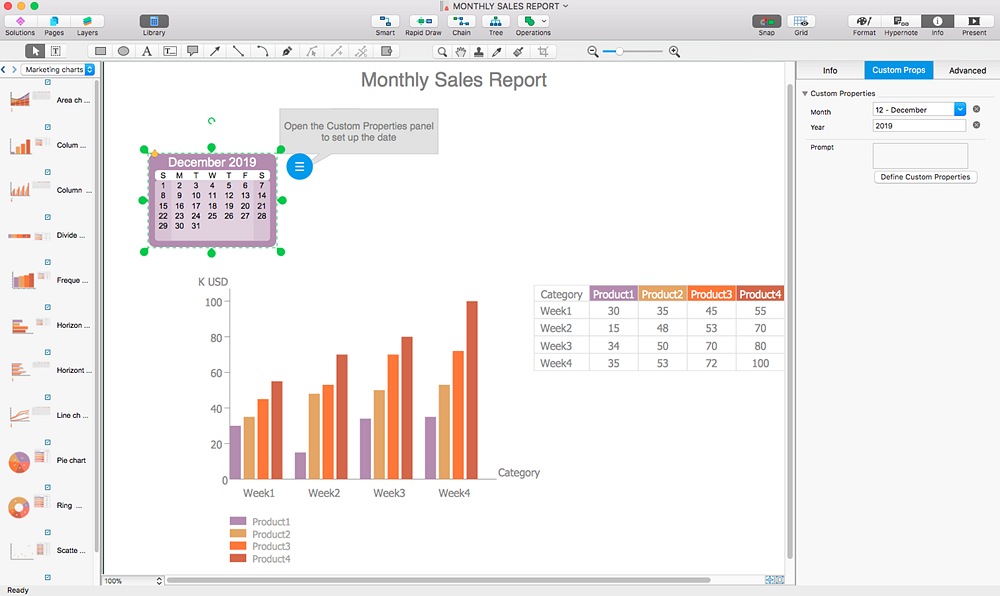Toggle the Library panel
Image resolution: width=1000 pixels, height=596 pixels.
click(154, 21)
